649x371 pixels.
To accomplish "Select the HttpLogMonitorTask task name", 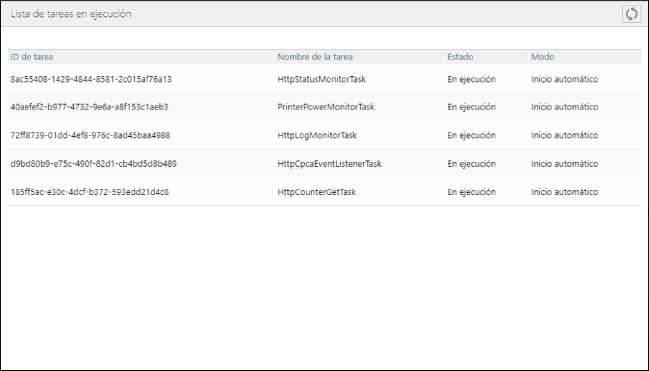I will tap(317, 135).
